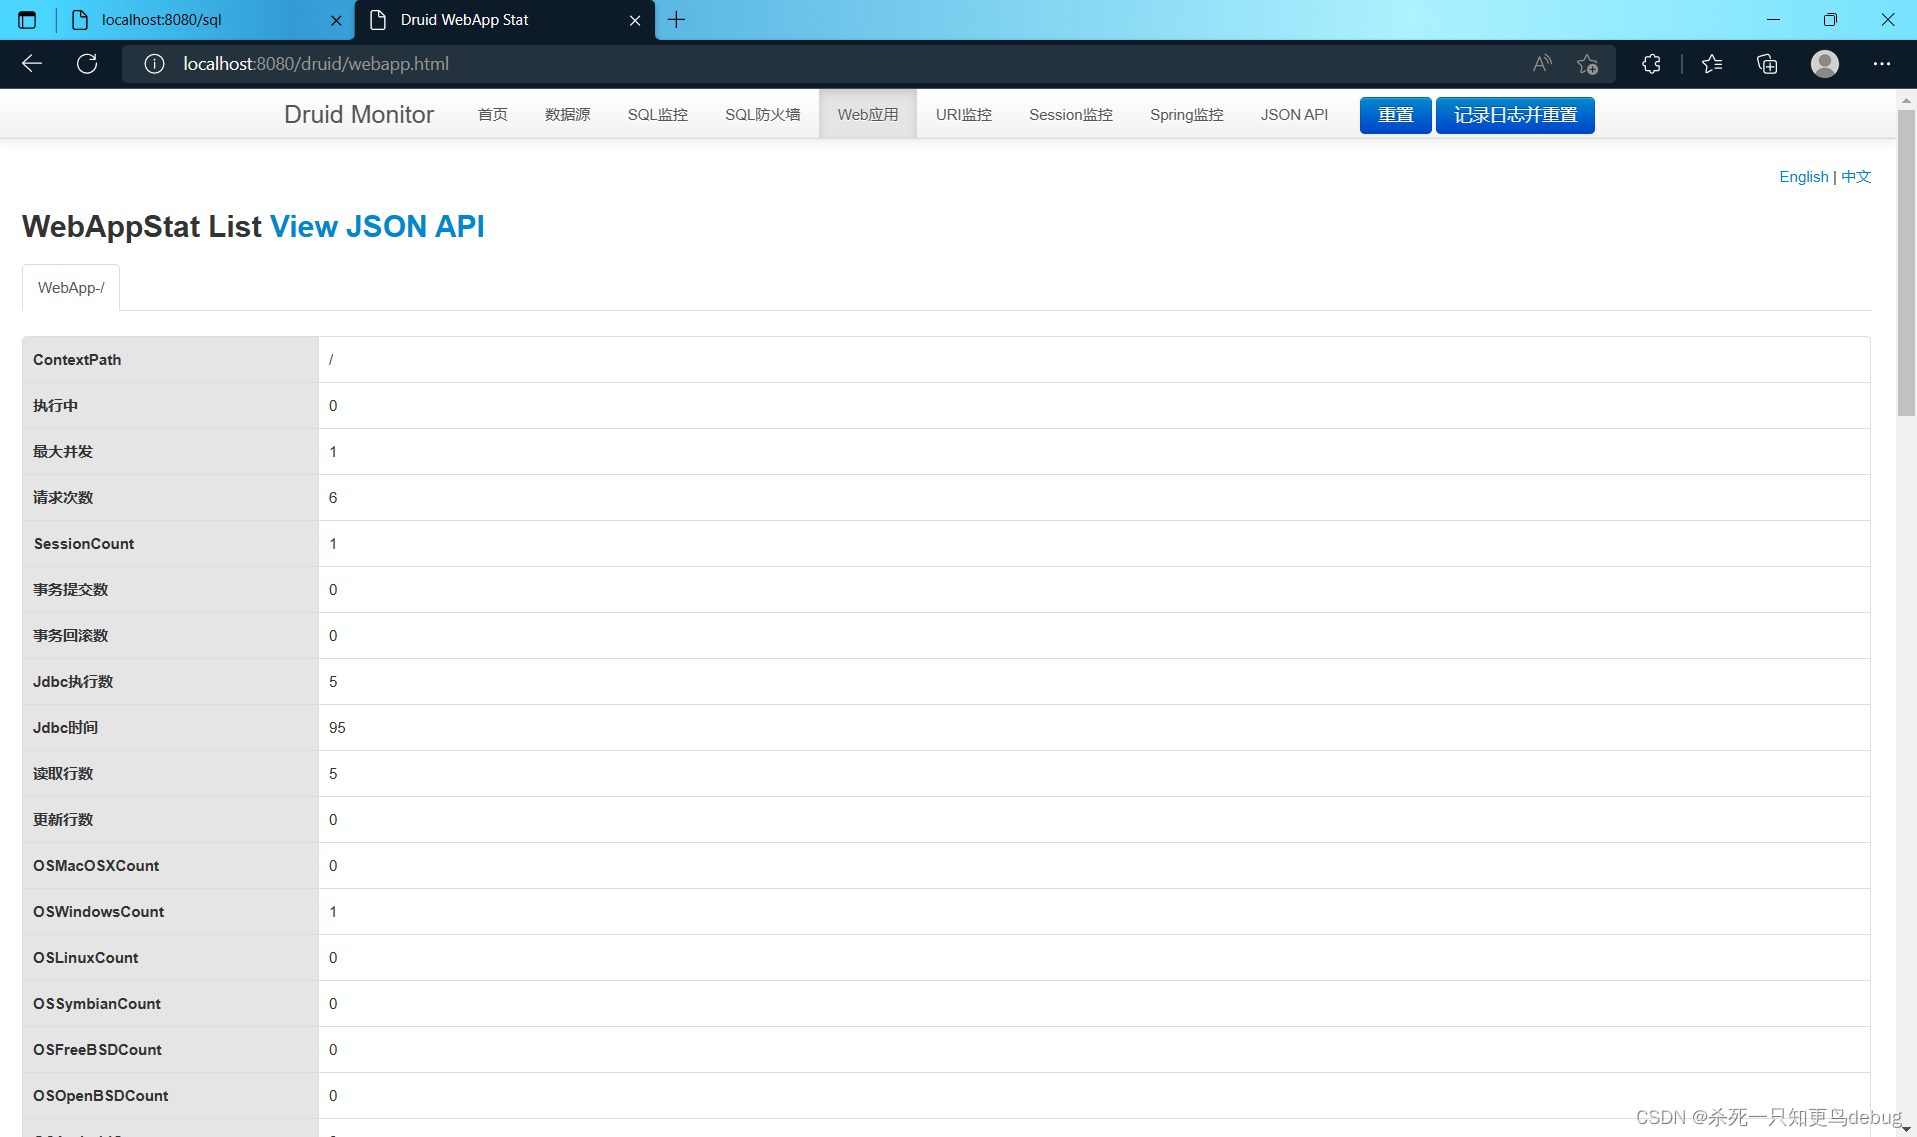
Task: Open the browser Settings and more menu
Action: (1882, 64)
